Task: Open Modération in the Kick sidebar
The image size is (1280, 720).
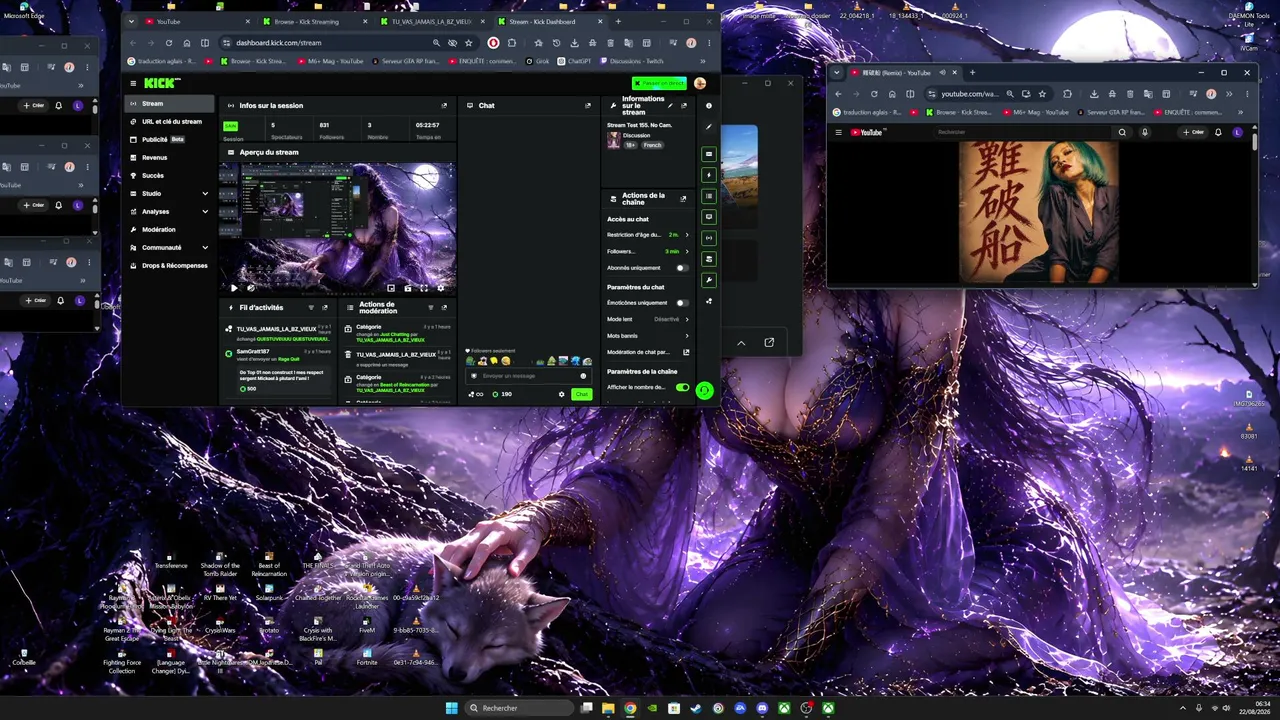Action: coord(169,230)
